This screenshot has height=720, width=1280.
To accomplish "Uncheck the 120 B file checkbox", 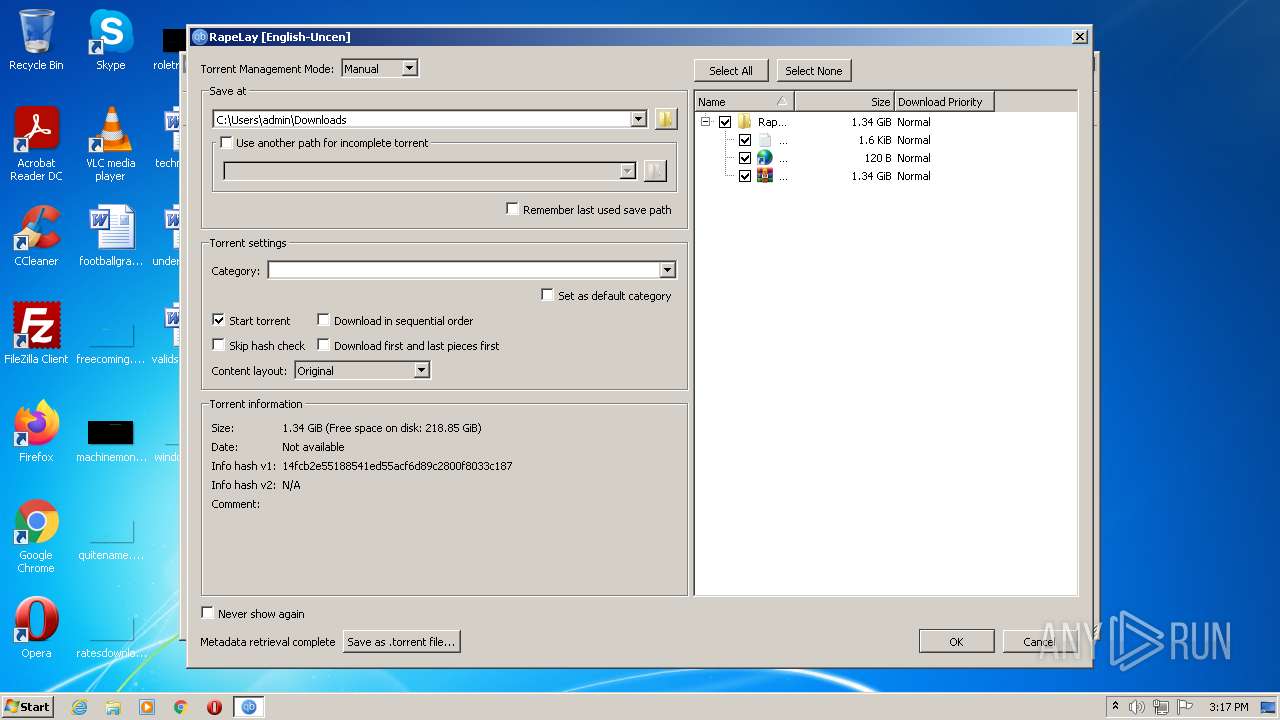I will (x=745, y=158).
